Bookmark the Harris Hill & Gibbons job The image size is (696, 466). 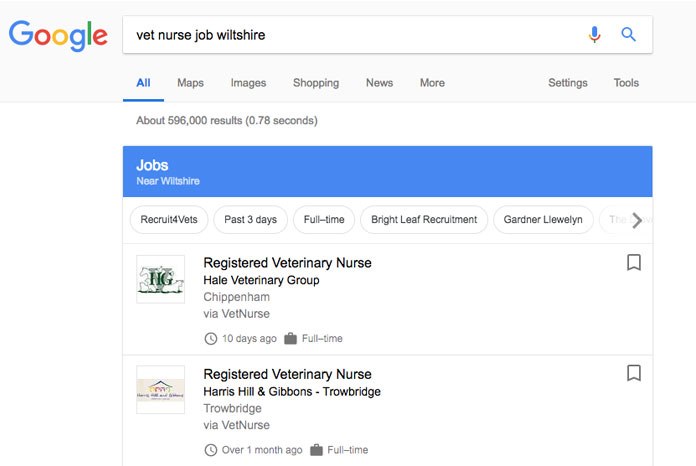tap(634, 373)
